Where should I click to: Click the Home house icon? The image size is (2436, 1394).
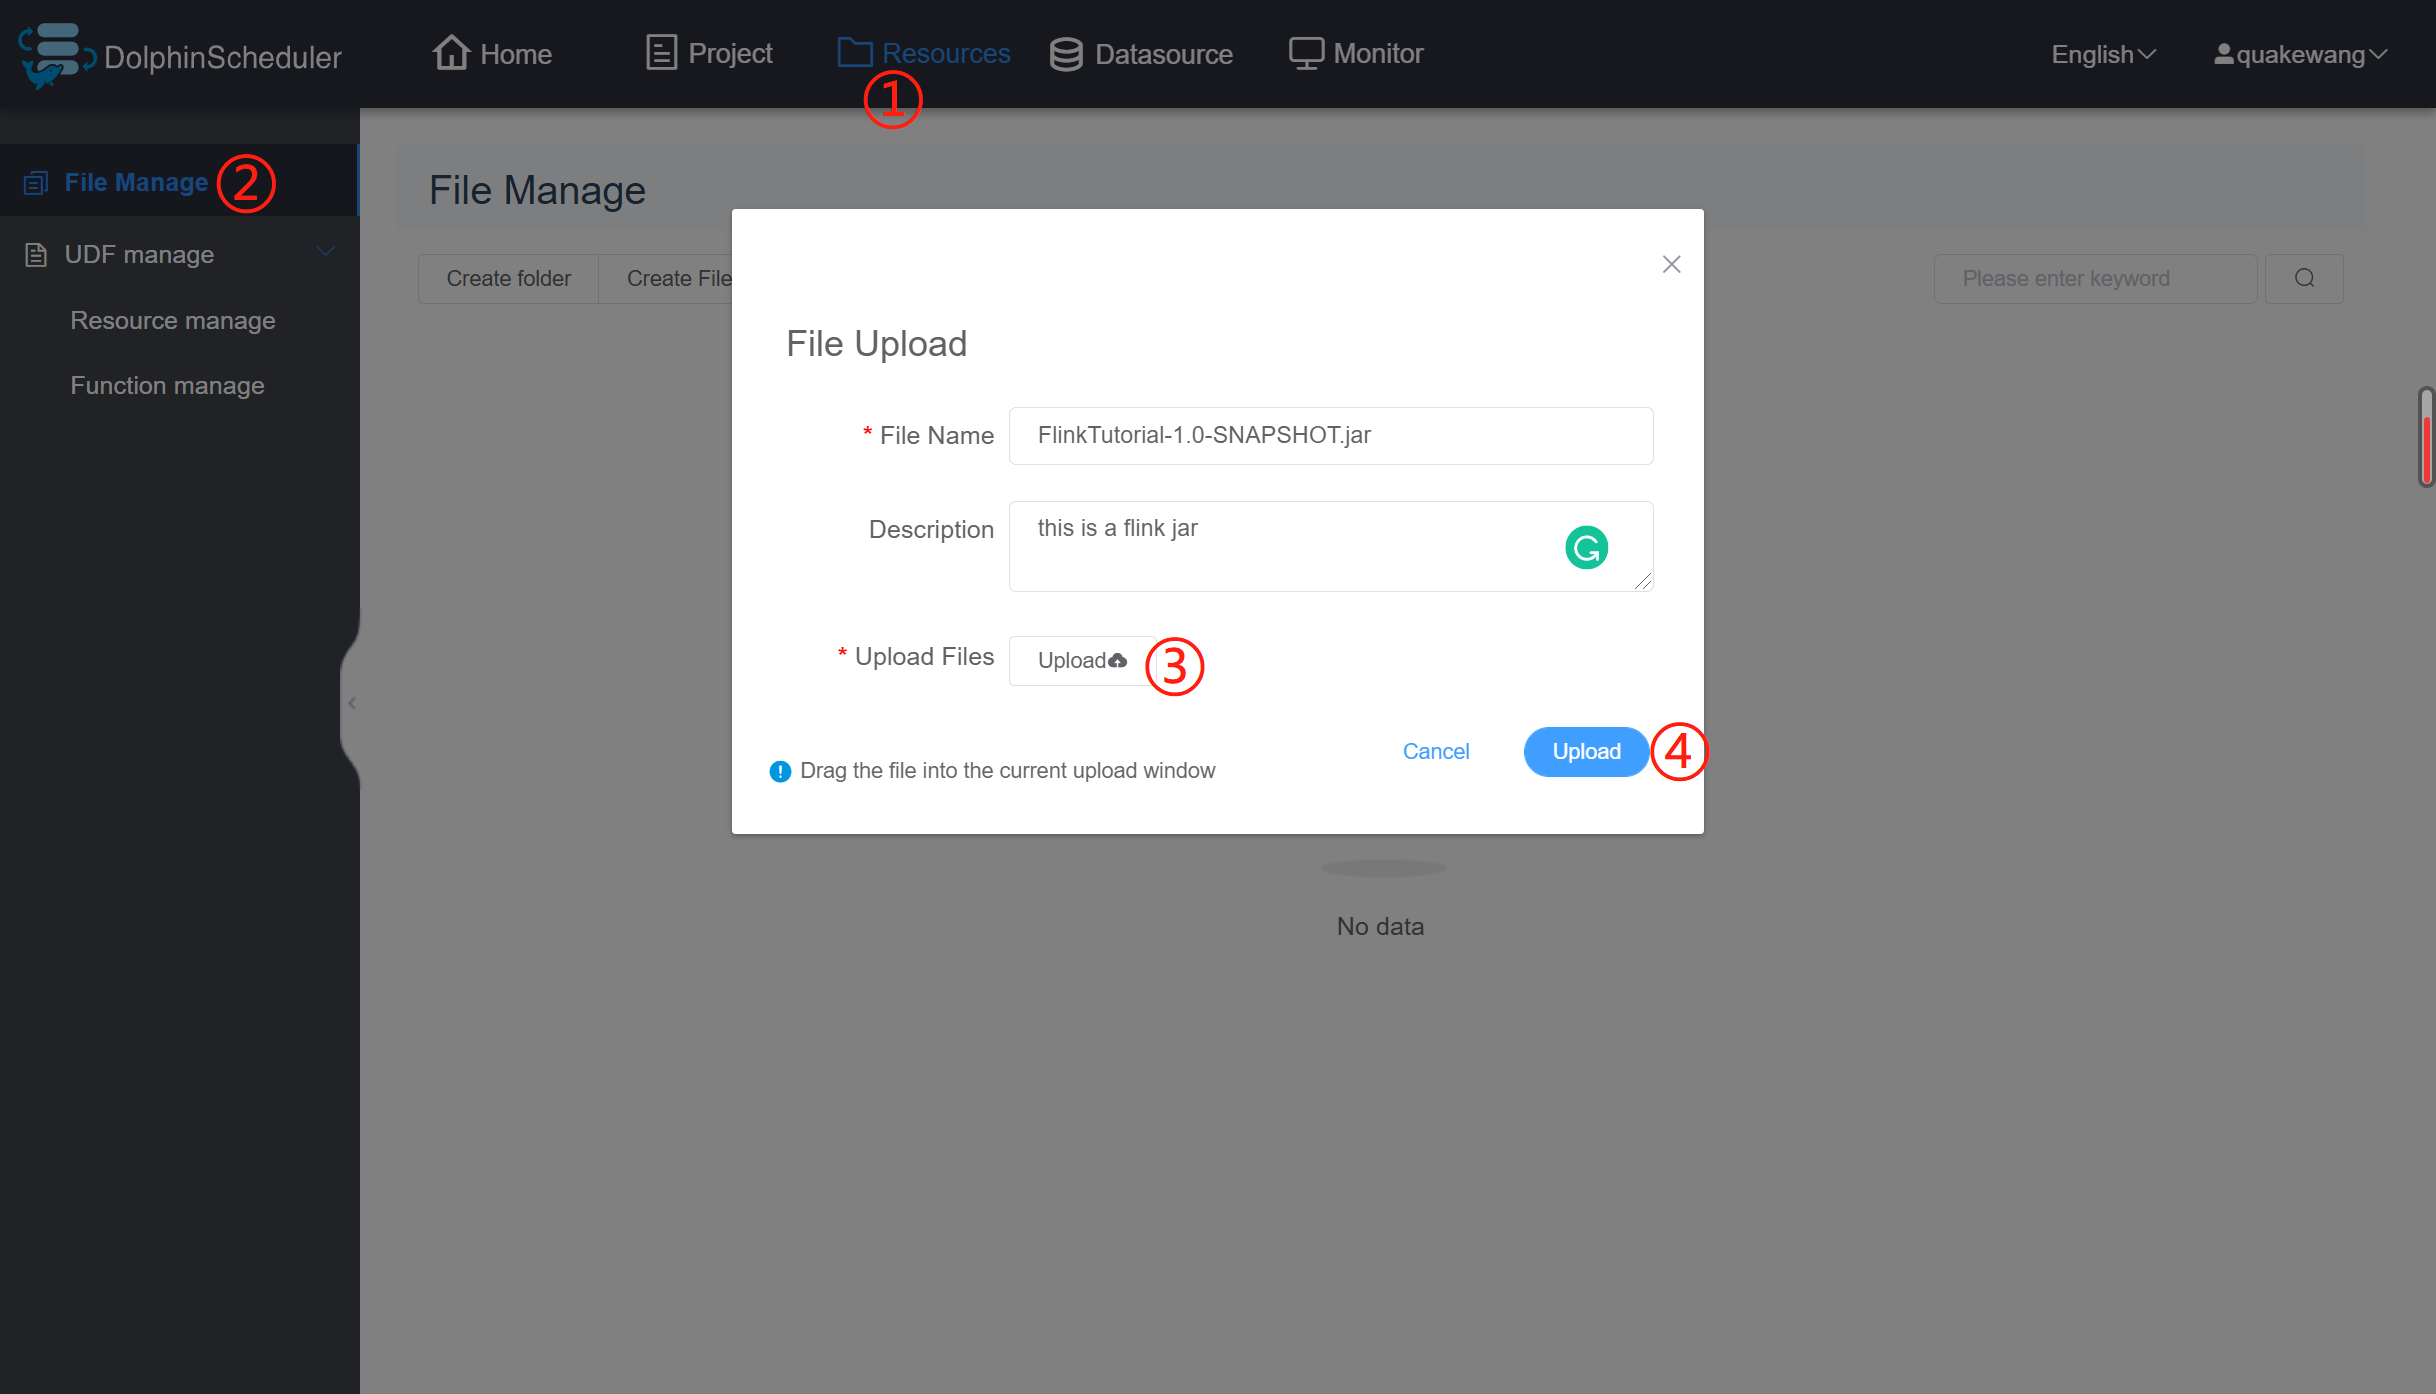click(451, 53)
